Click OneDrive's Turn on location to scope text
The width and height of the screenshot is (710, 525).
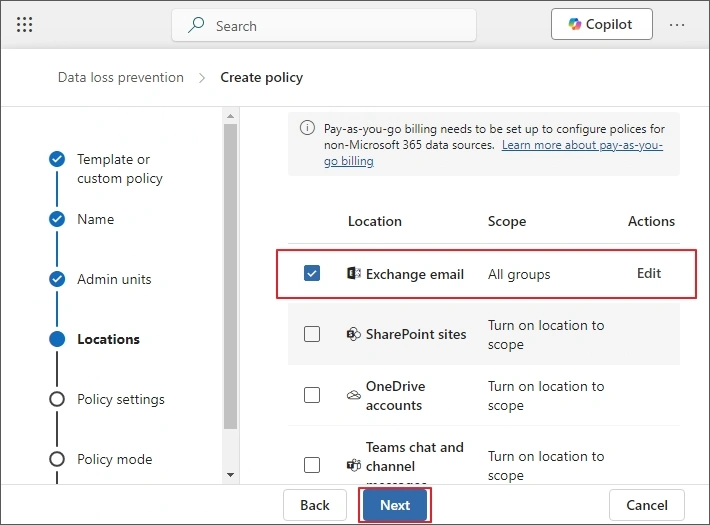546,396
